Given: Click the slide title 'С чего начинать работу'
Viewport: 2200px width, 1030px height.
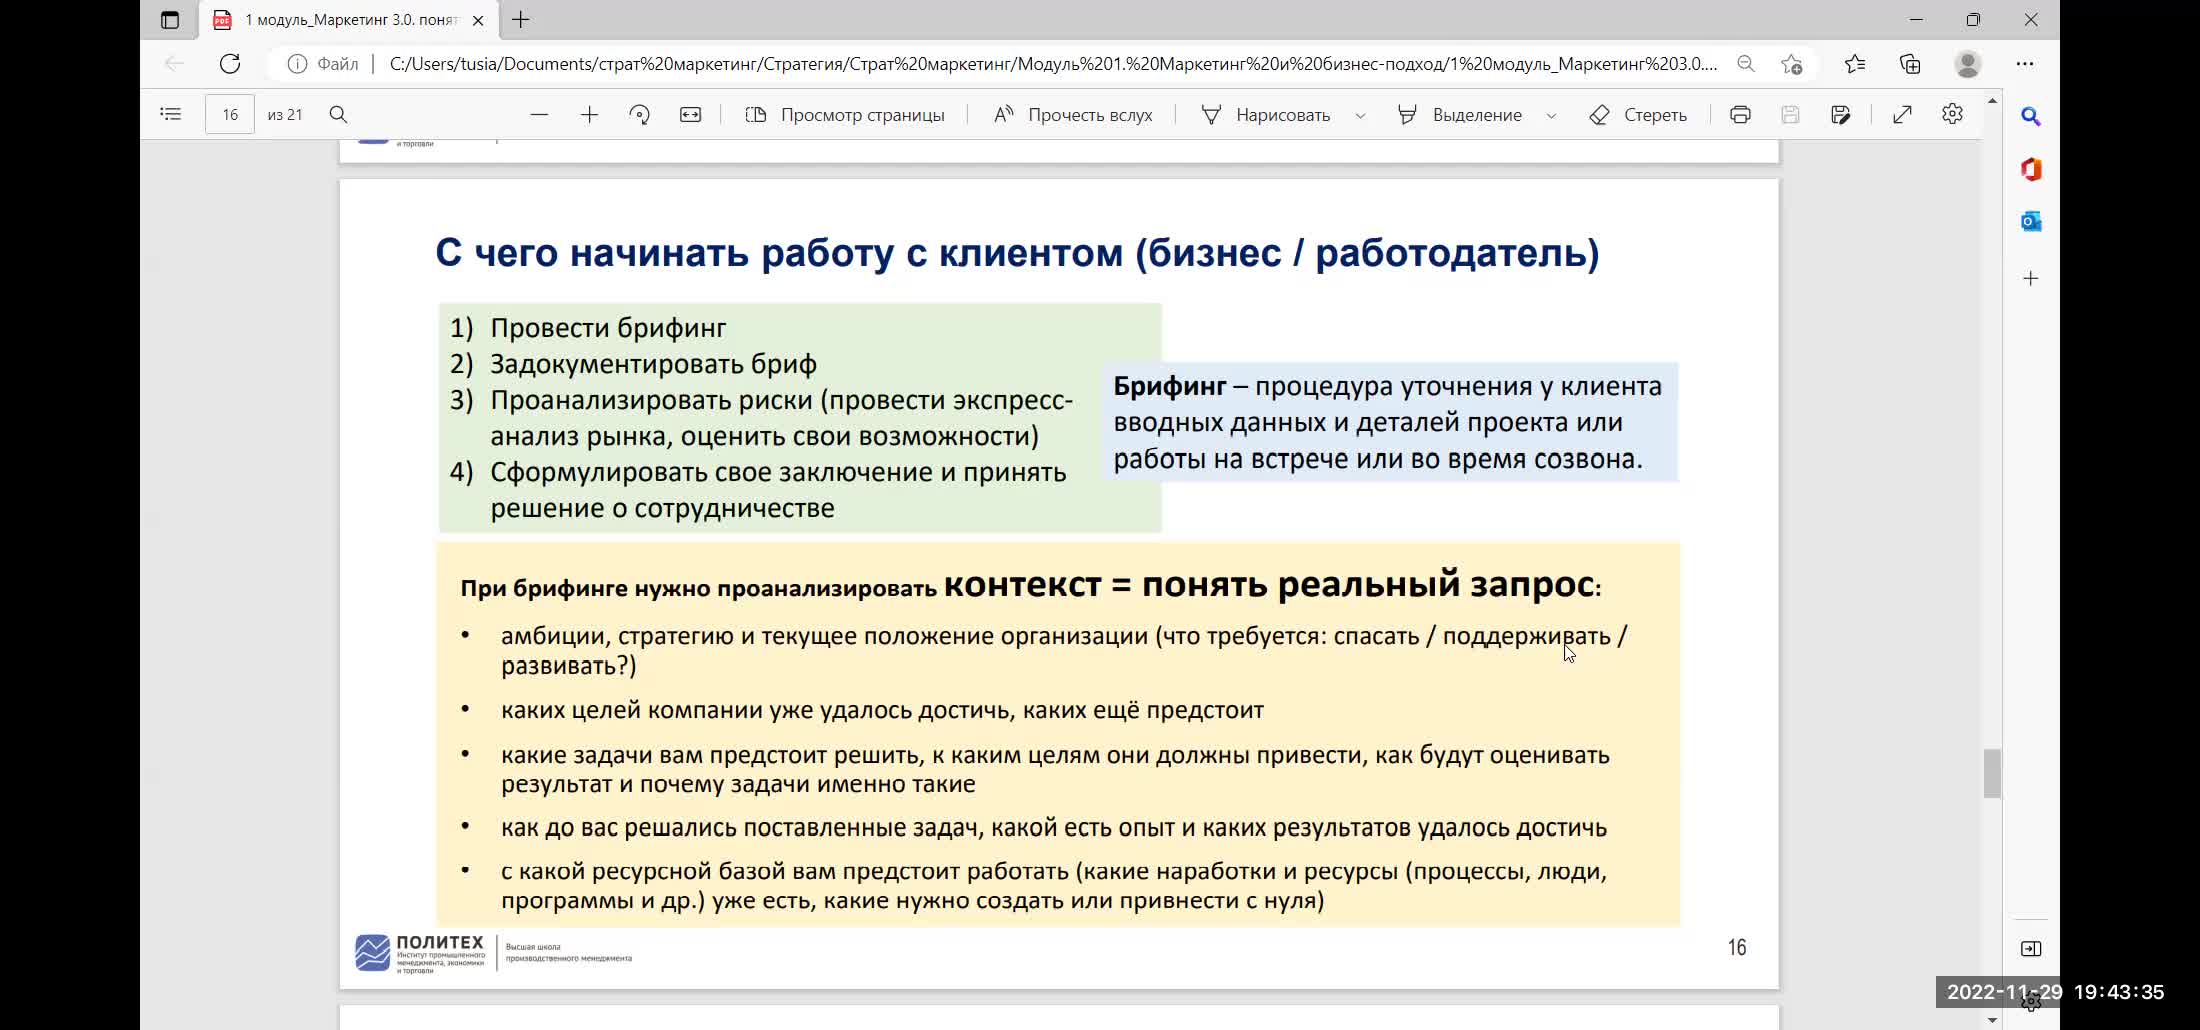Looking at the screenshot, I should (x=1017, y=253).
